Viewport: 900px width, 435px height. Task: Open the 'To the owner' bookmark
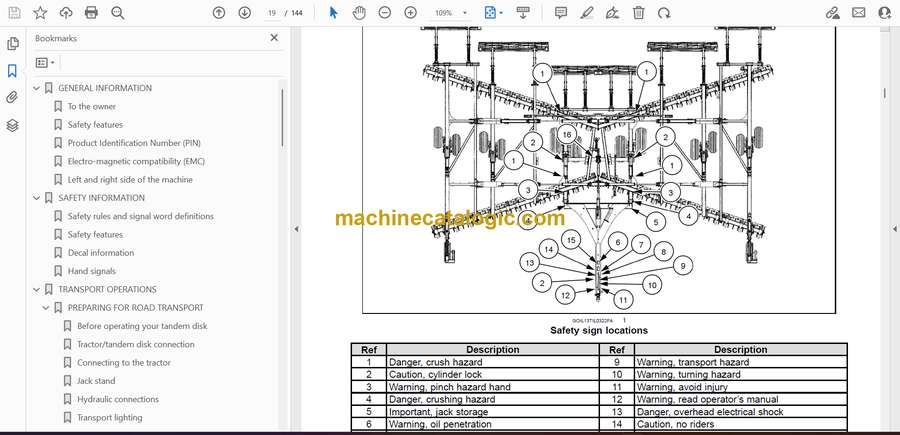tap(92, 106)
